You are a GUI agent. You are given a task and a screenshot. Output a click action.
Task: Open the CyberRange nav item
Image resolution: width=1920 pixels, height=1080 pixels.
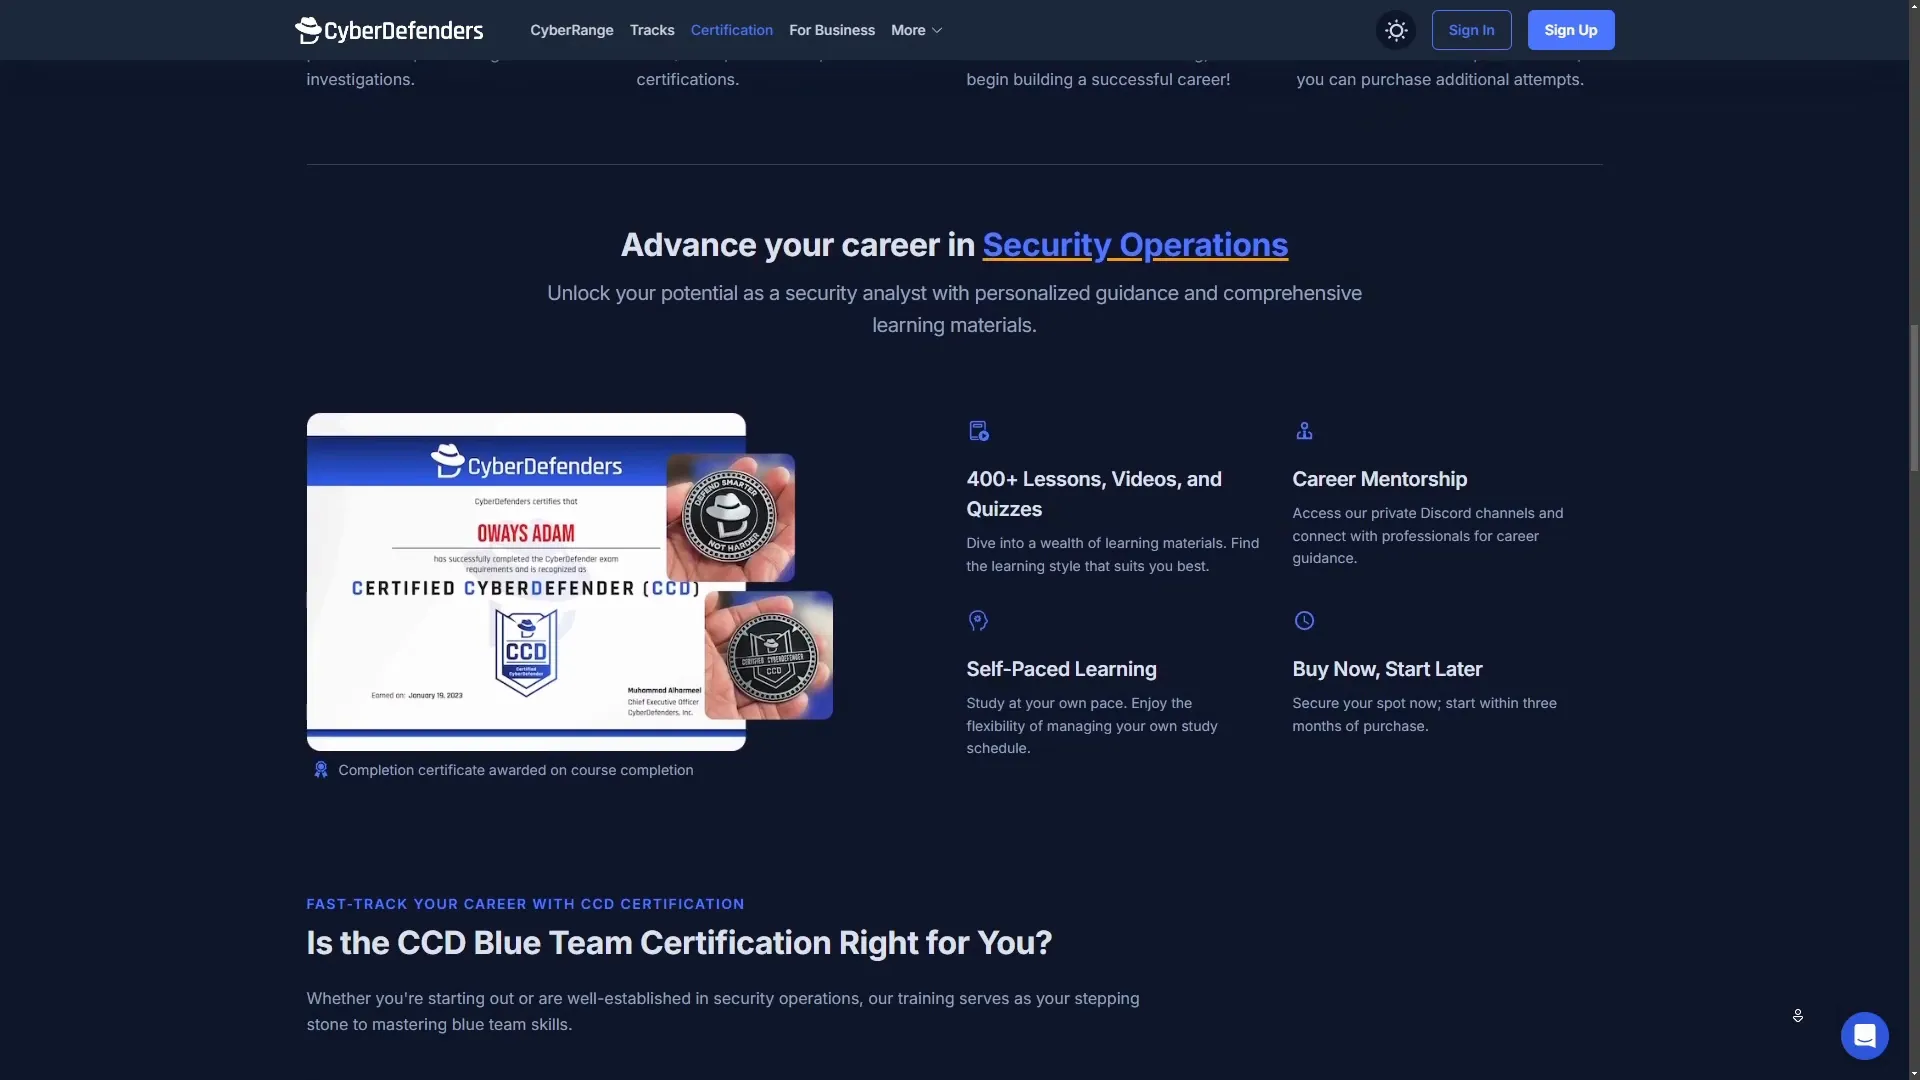coord(571,30)
